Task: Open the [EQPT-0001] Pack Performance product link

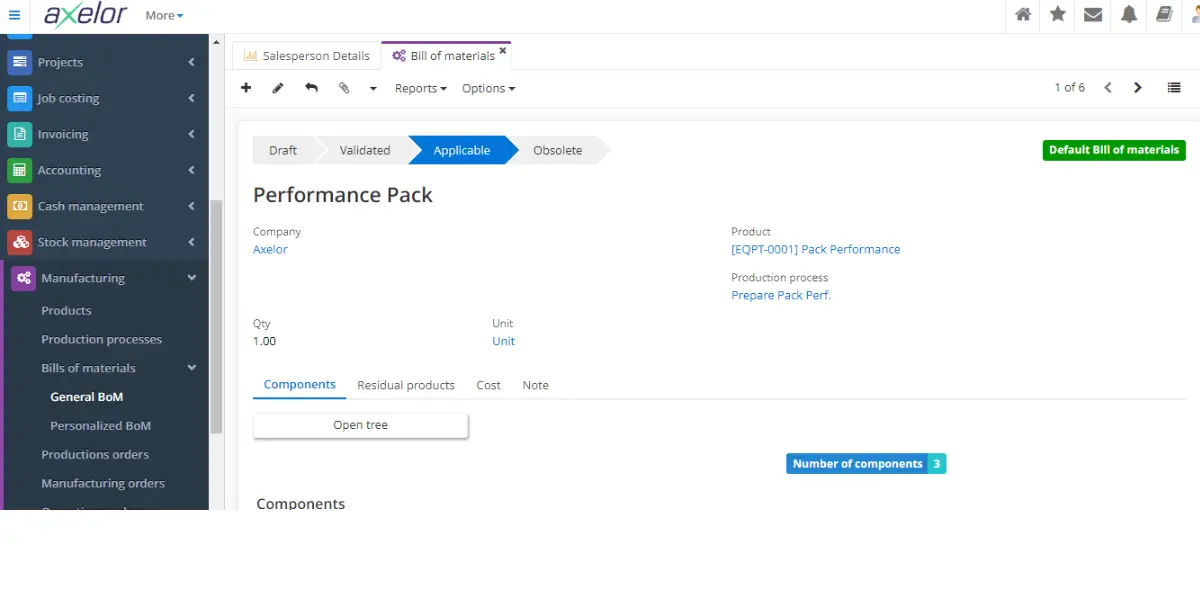Action: point(815,249)
